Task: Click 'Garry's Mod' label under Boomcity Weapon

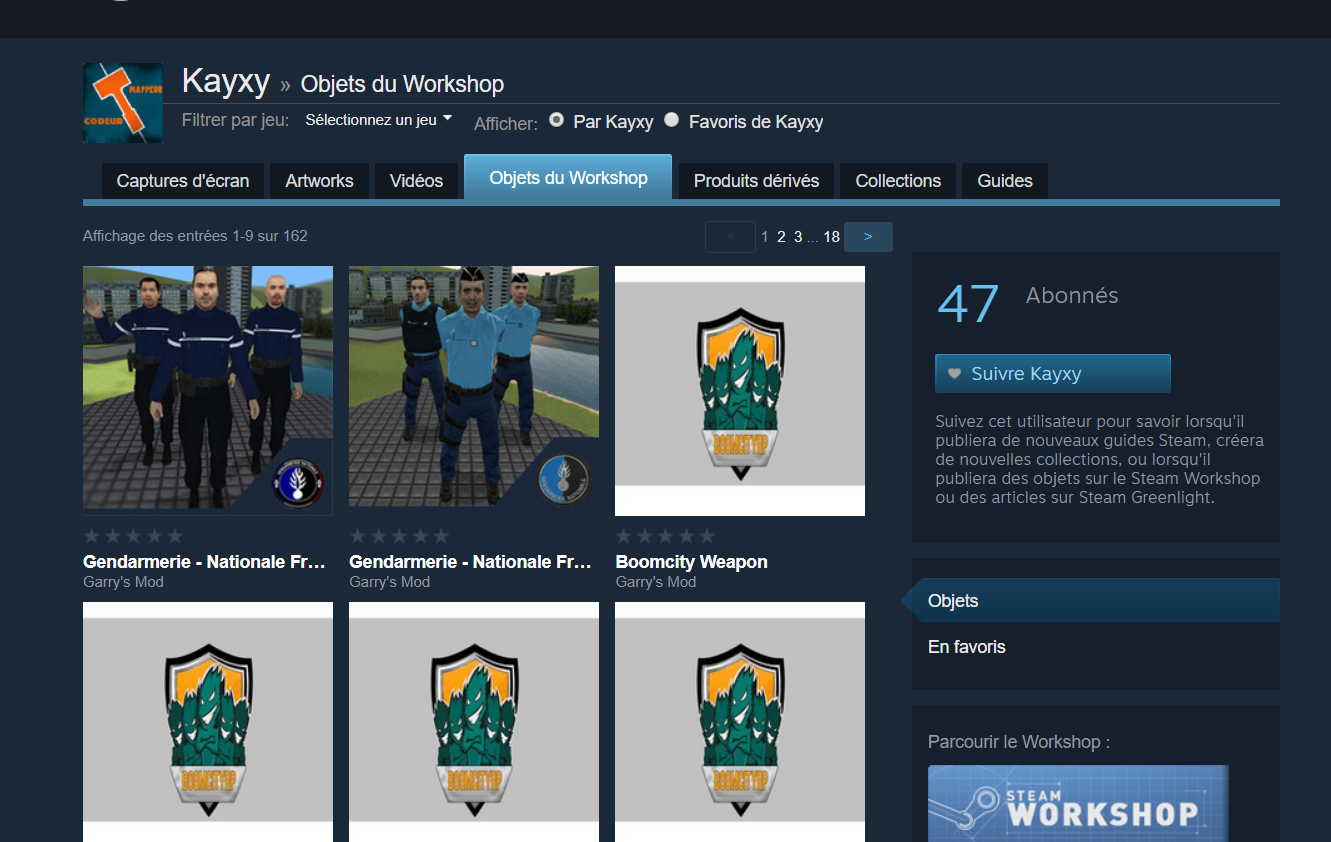Action: (656, 582)
